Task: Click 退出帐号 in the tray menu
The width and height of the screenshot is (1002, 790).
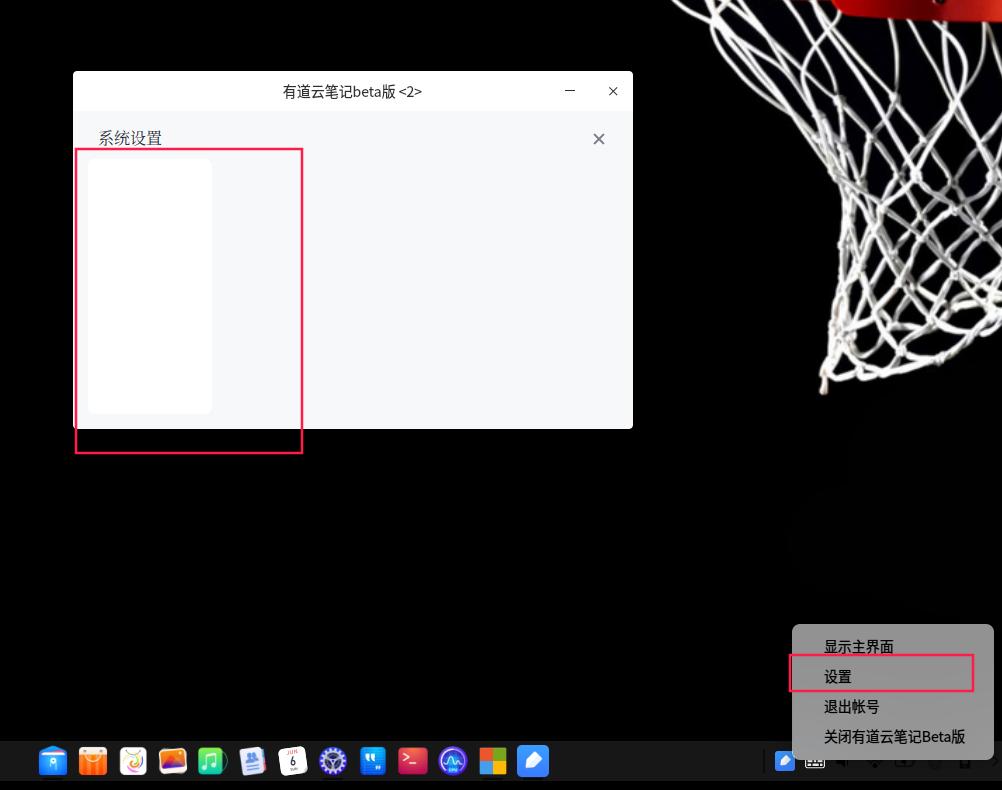Action: point(851,706)
